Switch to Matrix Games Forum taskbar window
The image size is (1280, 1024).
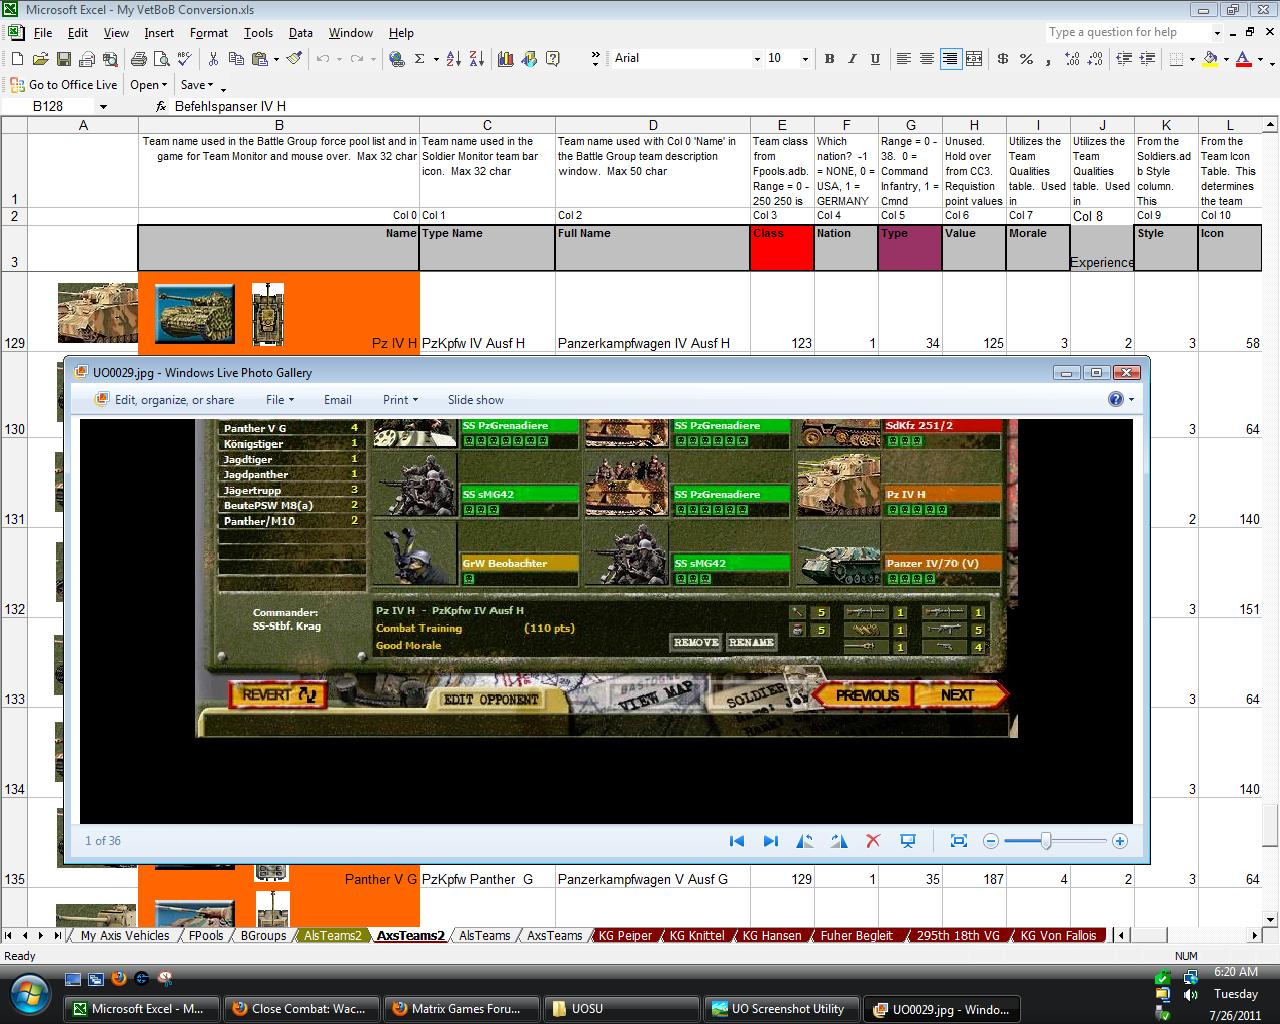pyautogui.click(x=459, y=1009)
